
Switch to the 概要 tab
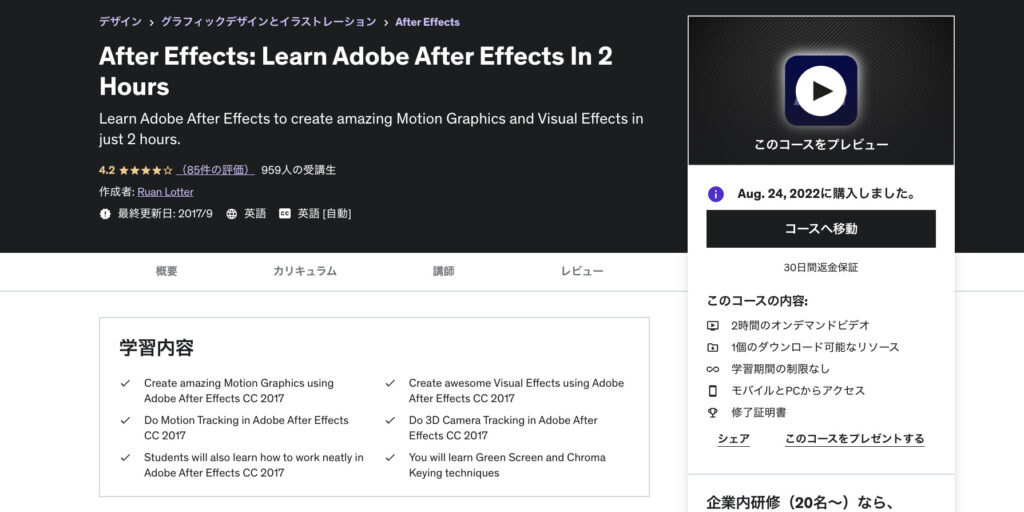pos(167,272)
